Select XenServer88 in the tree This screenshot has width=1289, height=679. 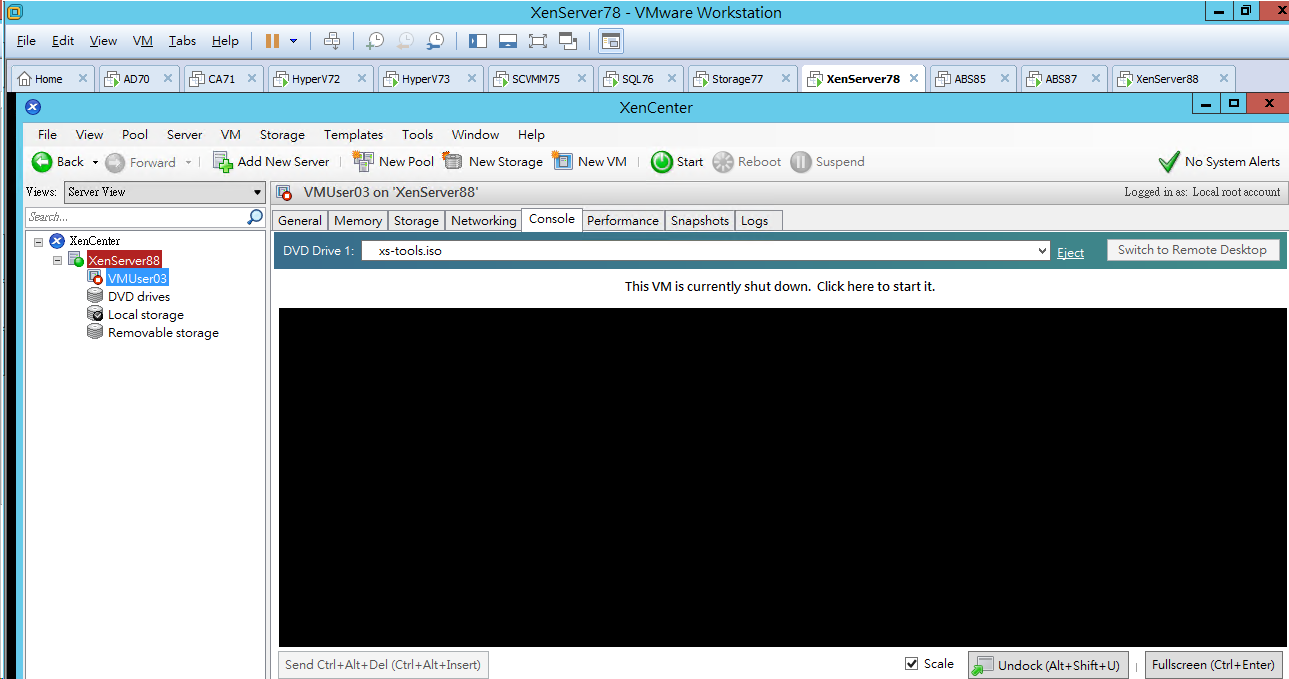(124, 260)
